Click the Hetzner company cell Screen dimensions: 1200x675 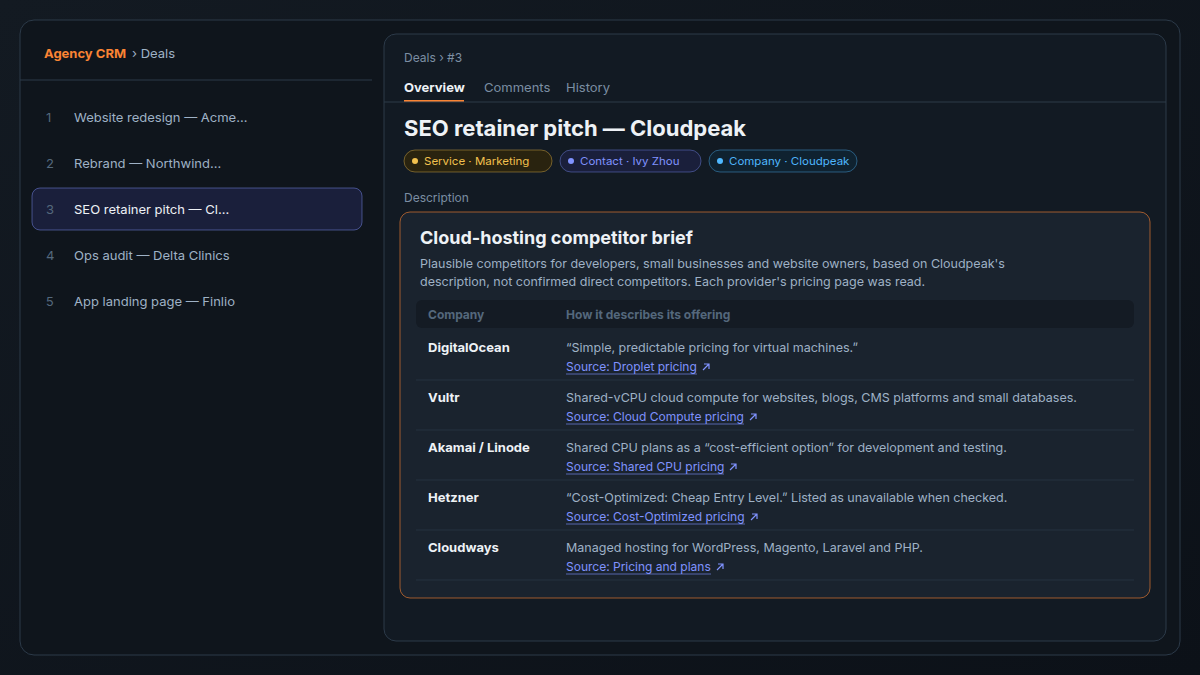coord(453,498)
